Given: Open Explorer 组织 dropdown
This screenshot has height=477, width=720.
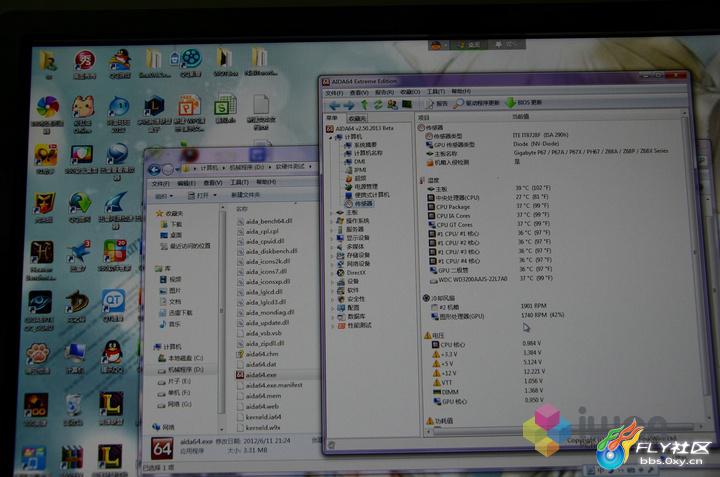Looking at the screenshot, I should pyautogui.click(x=164, y=196).
